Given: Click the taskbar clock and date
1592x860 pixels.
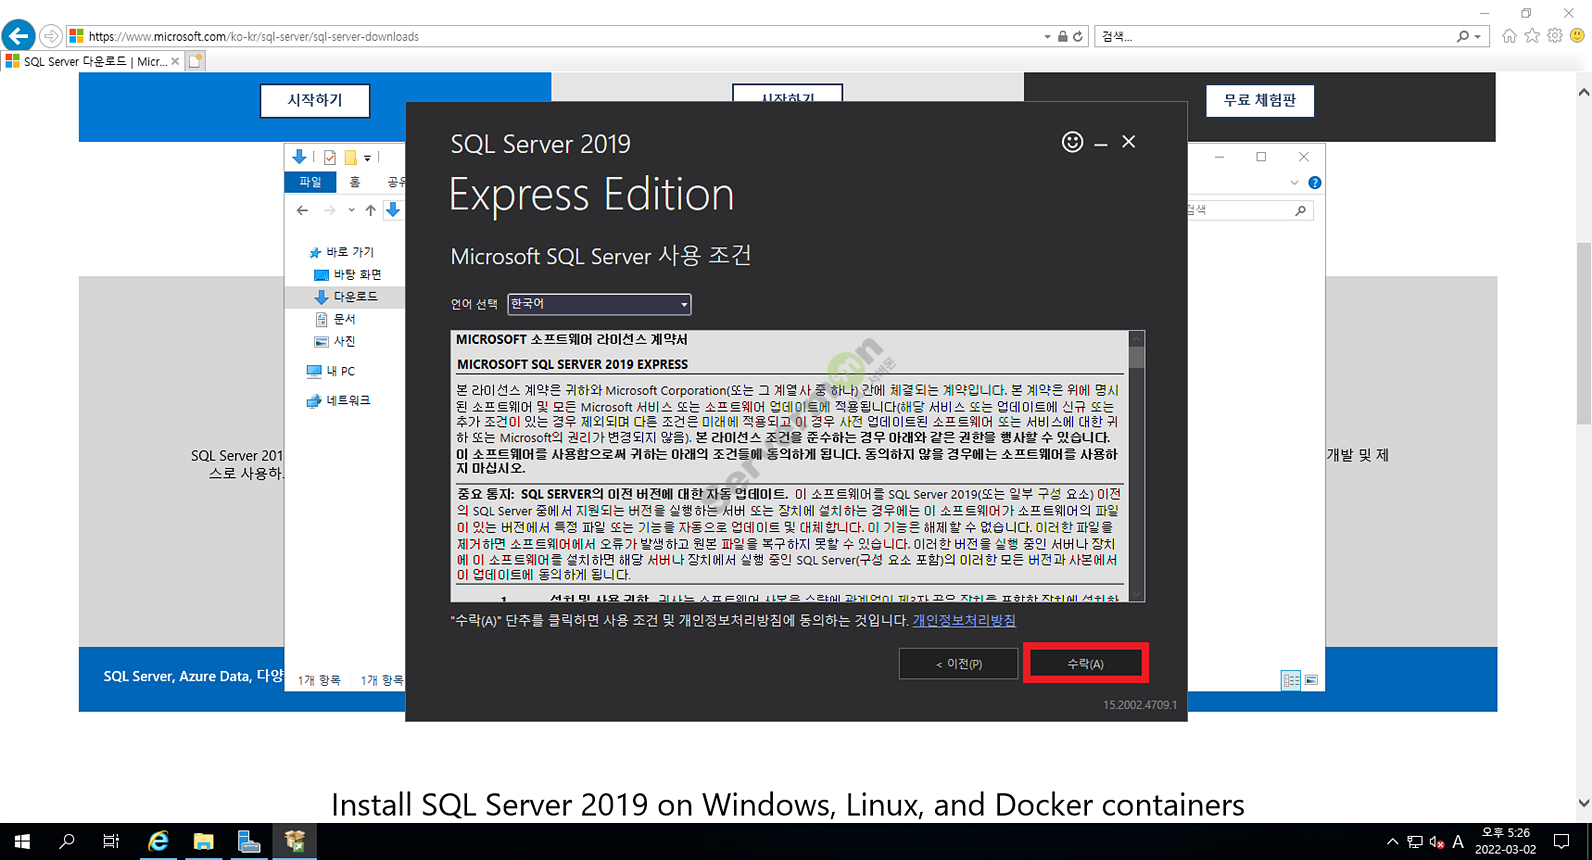Looking at the screenshot, I should (1505, 841).
